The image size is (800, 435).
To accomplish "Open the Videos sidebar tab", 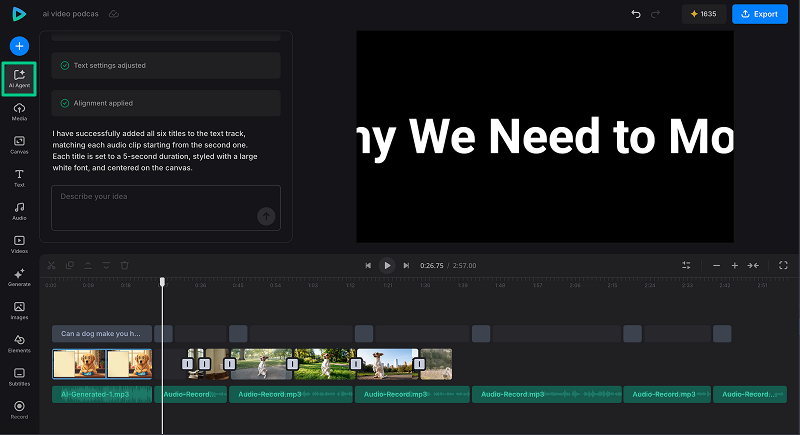I will (x=19, y=244).
